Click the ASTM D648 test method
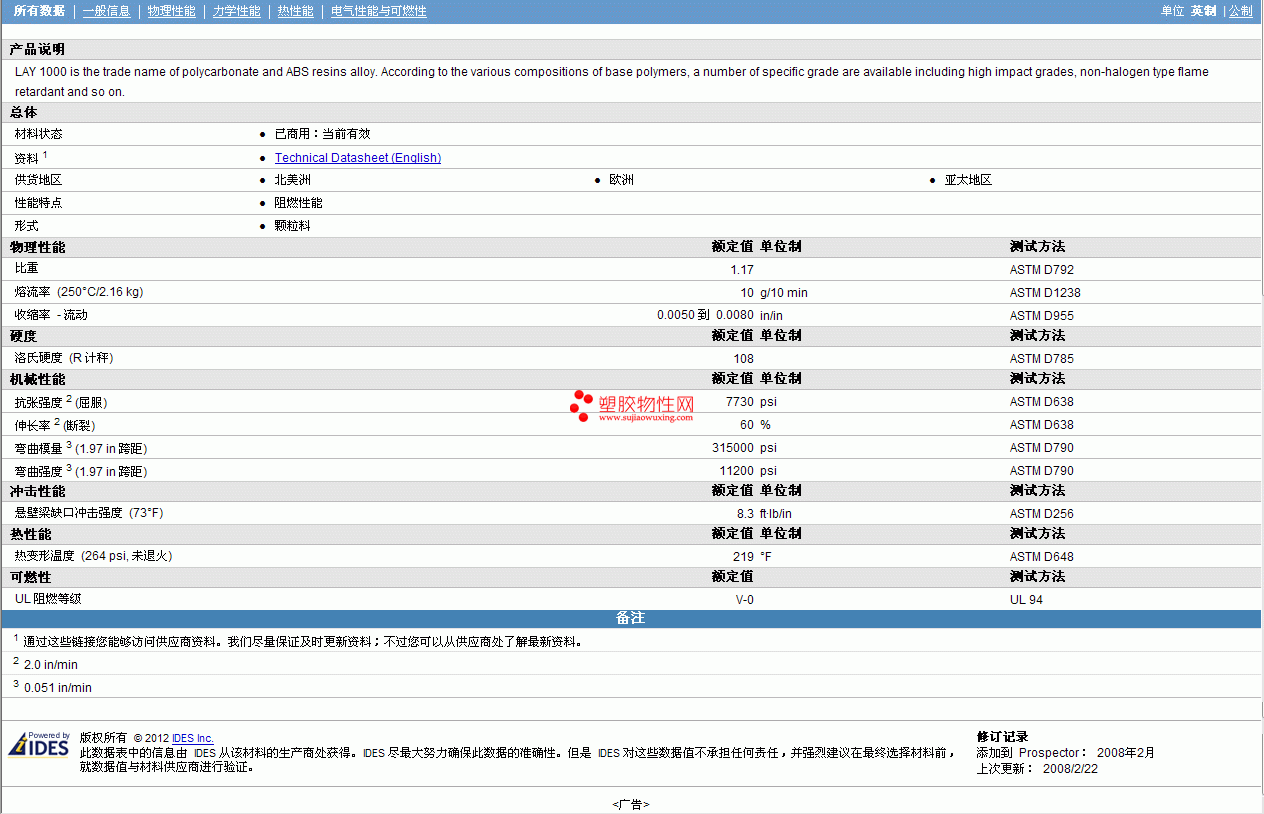 (1042, 557)
